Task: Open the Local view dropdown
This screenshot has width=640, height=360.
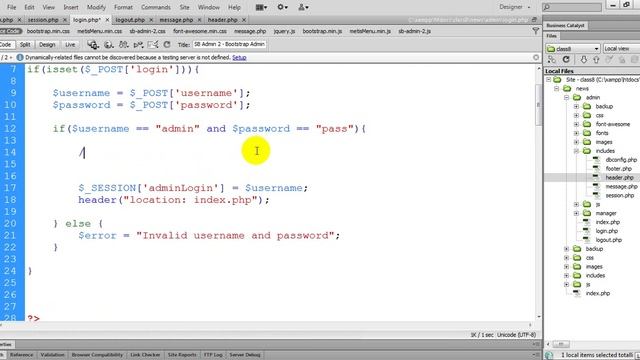Action: tap(621, 49)
